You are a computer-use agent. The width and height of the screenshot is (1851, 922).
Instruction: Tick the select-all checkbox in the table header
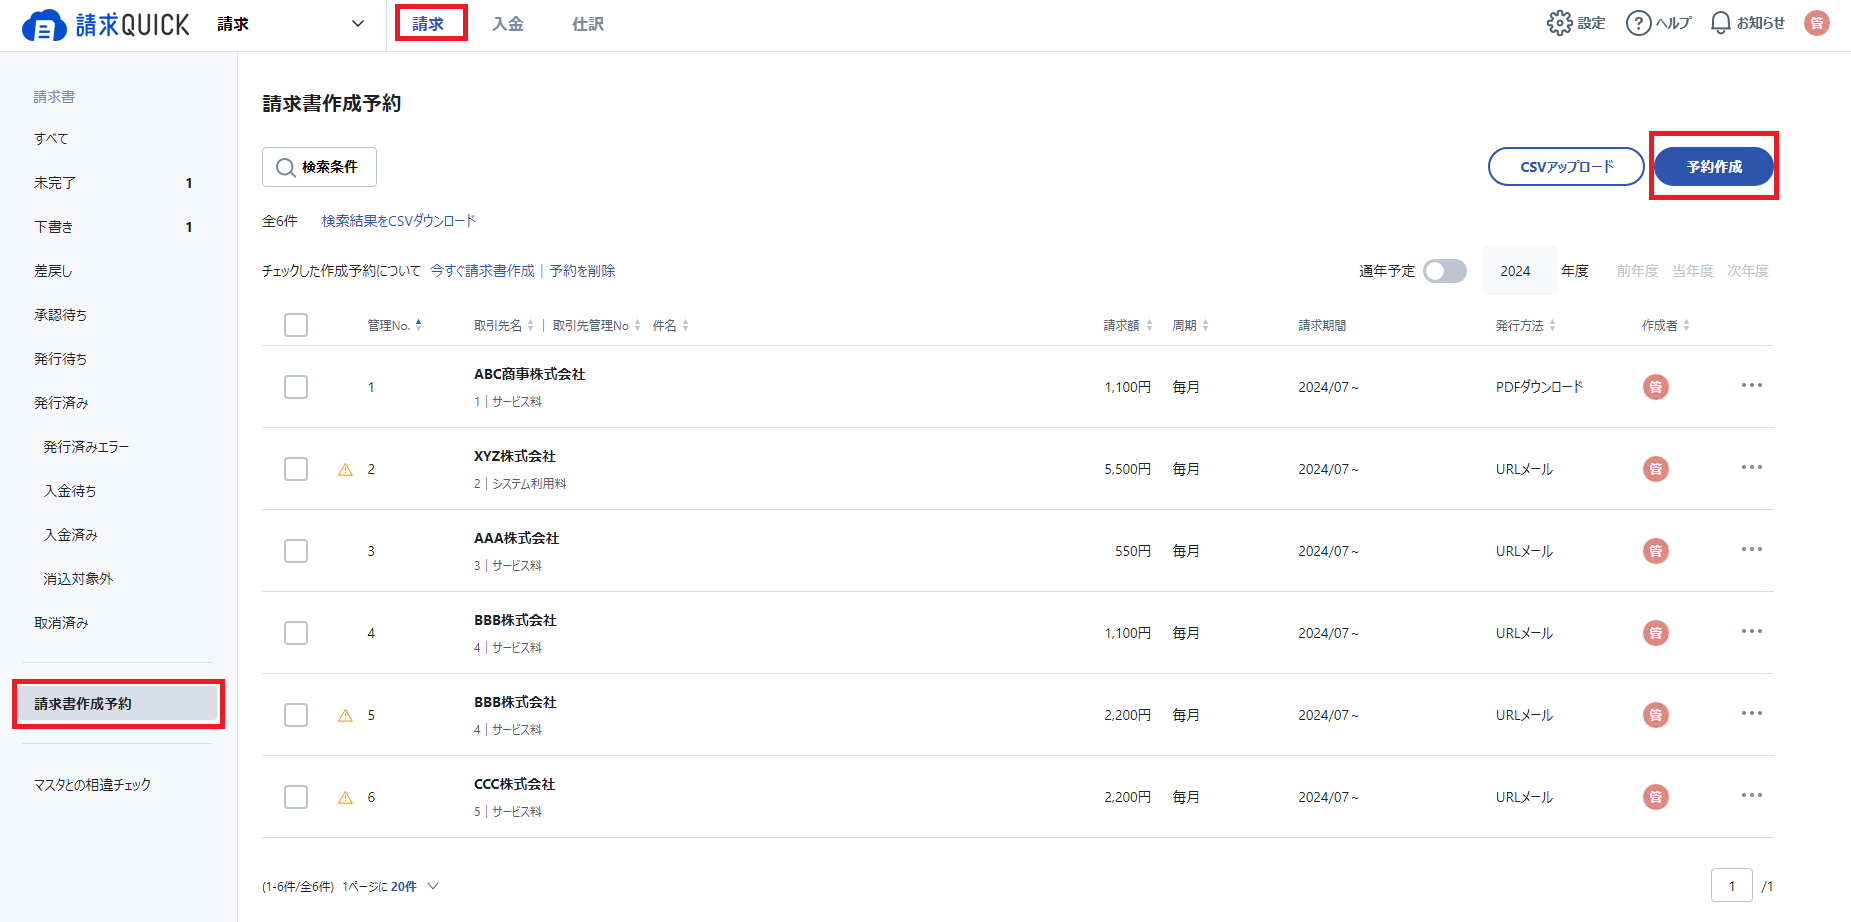pyautogui.click(x=296, y=325)
